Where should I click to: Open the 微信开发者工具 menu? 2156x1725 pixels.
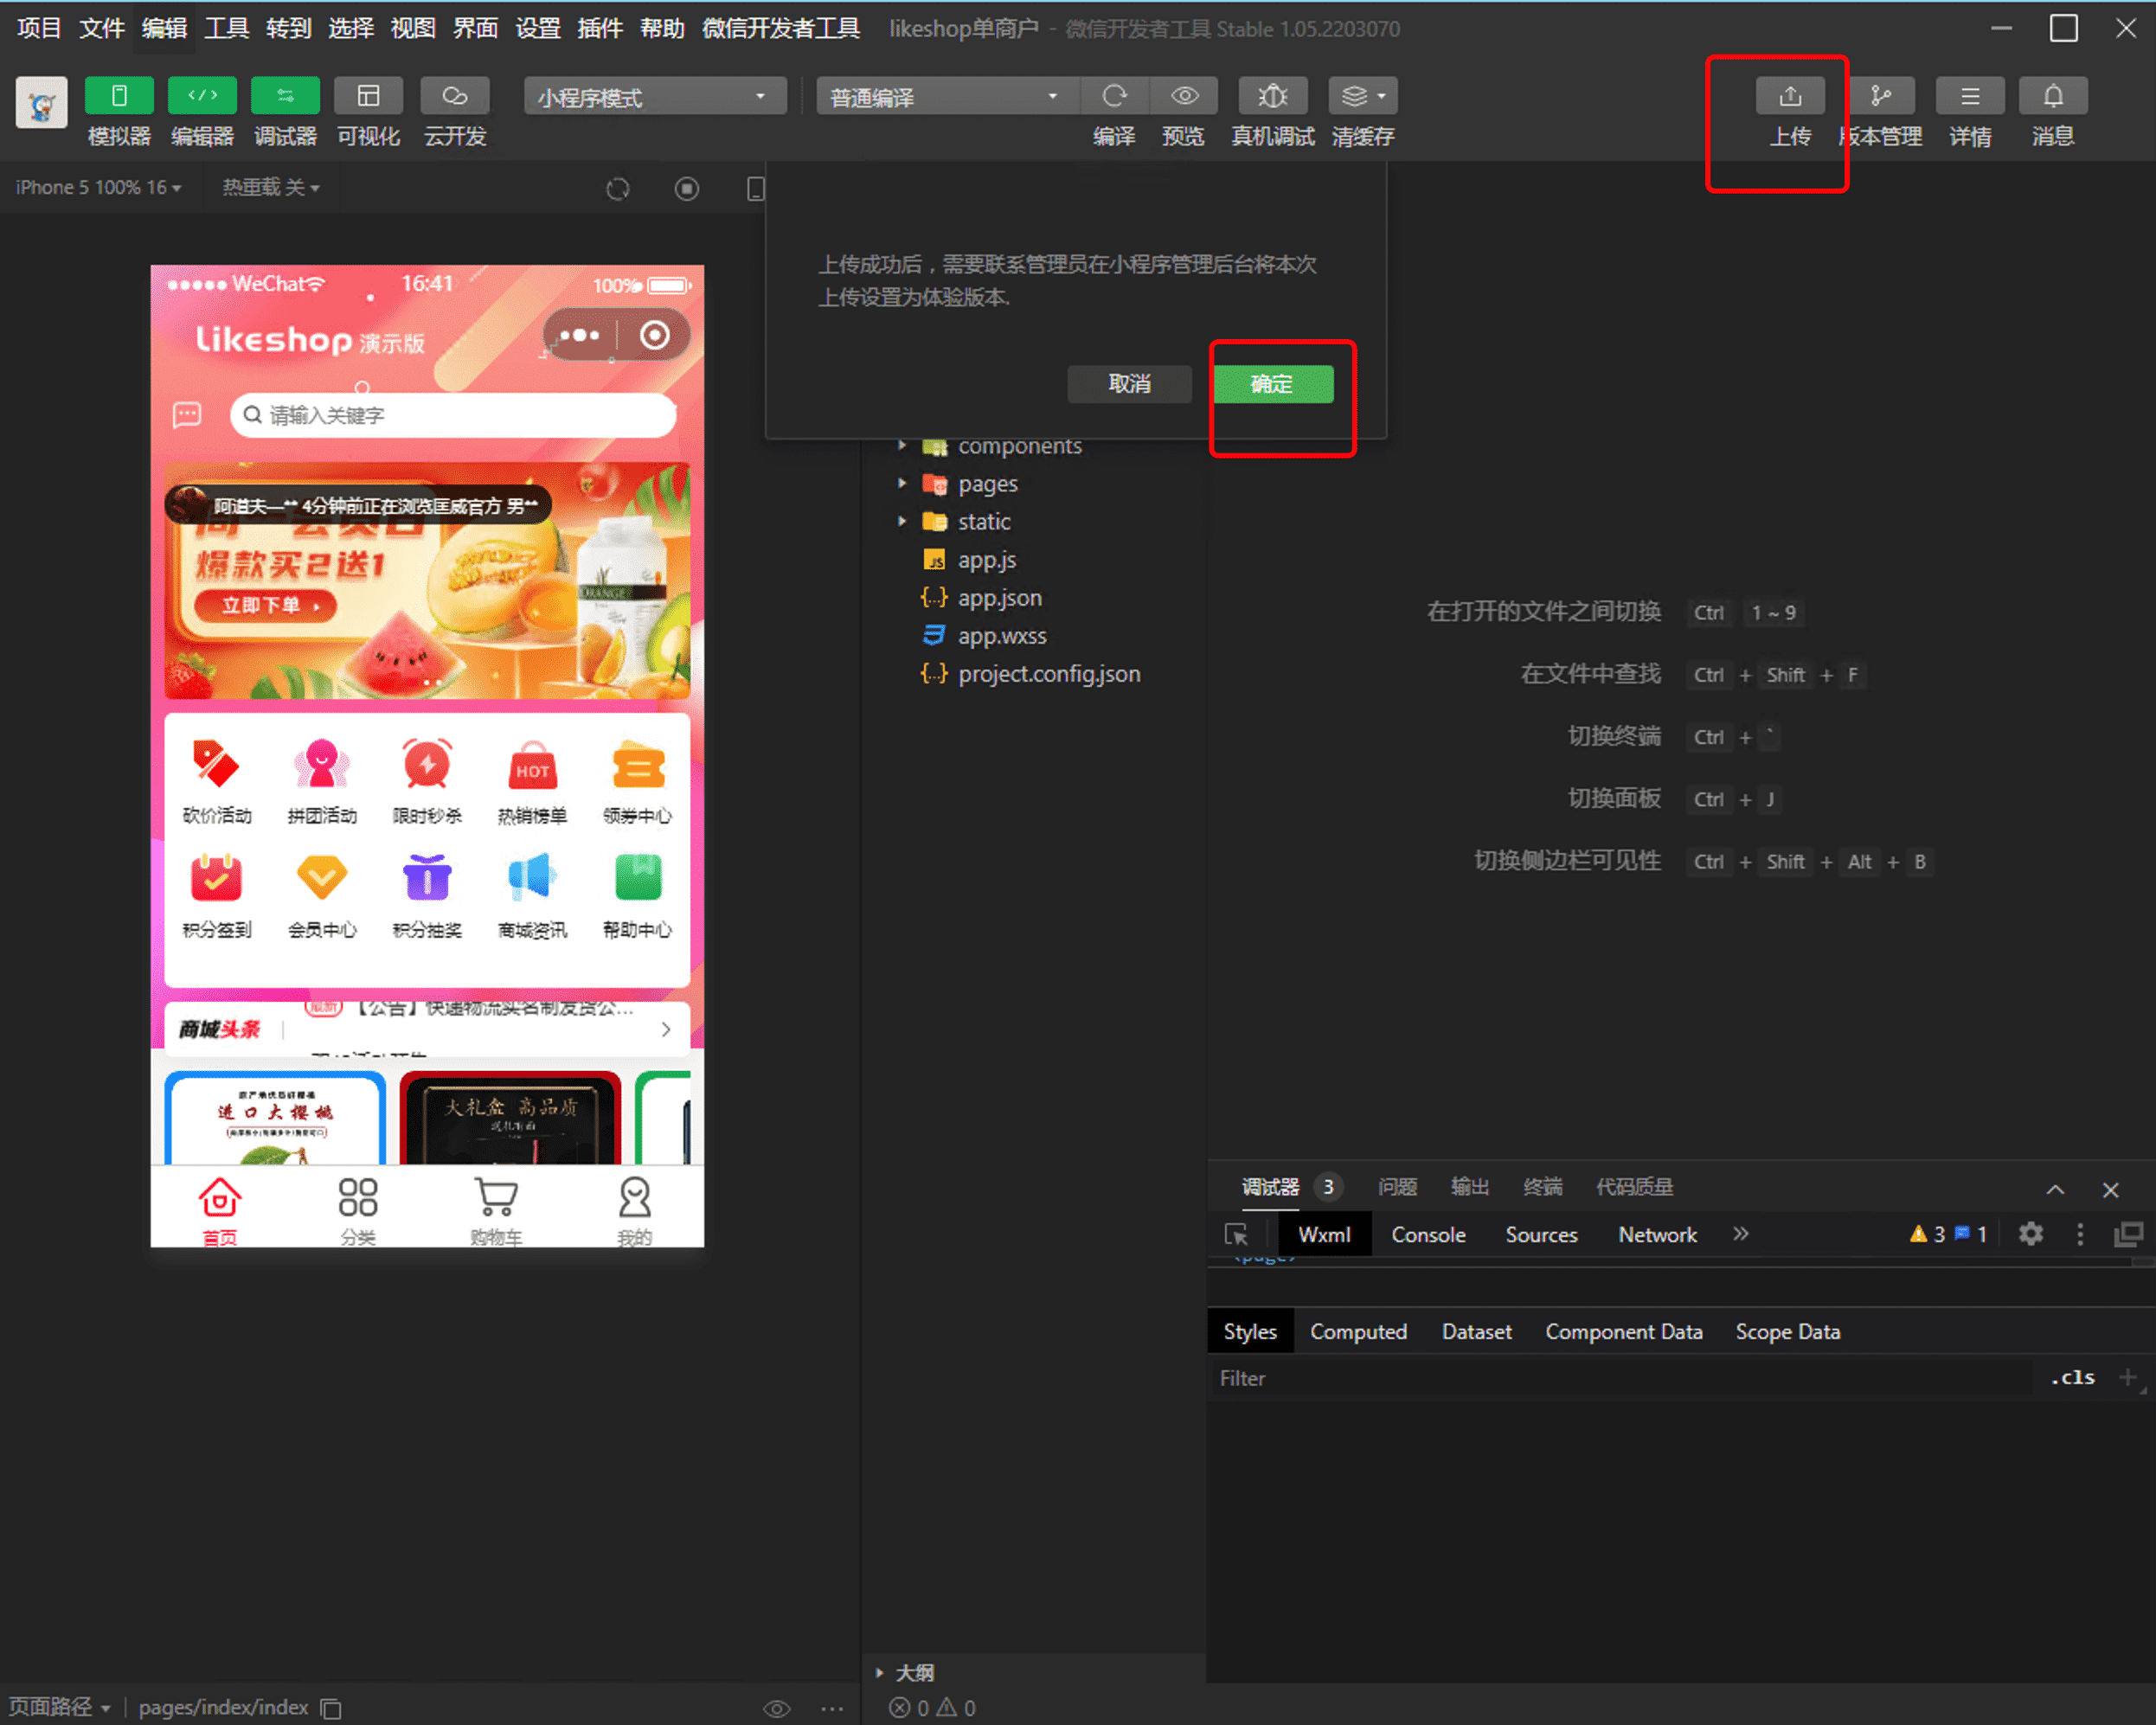pyautogui.click(x=781, y=28)
